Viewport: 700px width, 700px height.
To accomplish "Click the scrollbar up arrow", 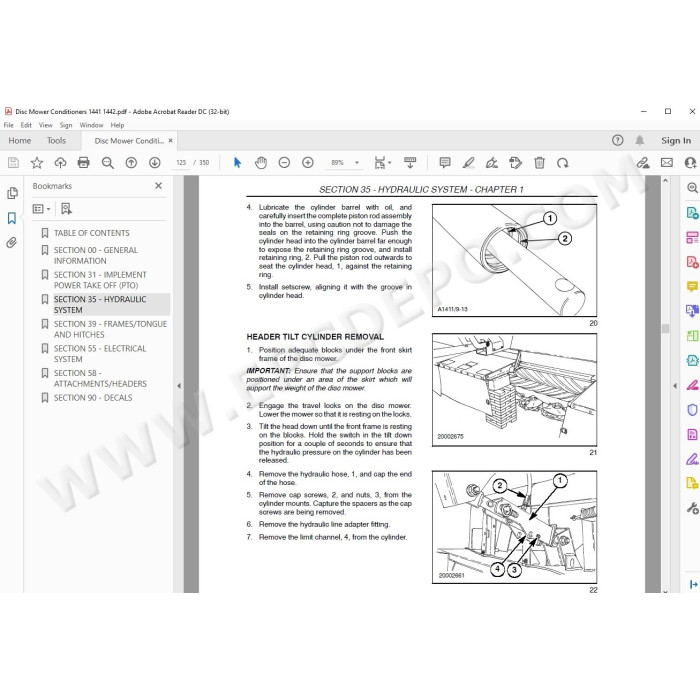I will click(x=665, y=180).
